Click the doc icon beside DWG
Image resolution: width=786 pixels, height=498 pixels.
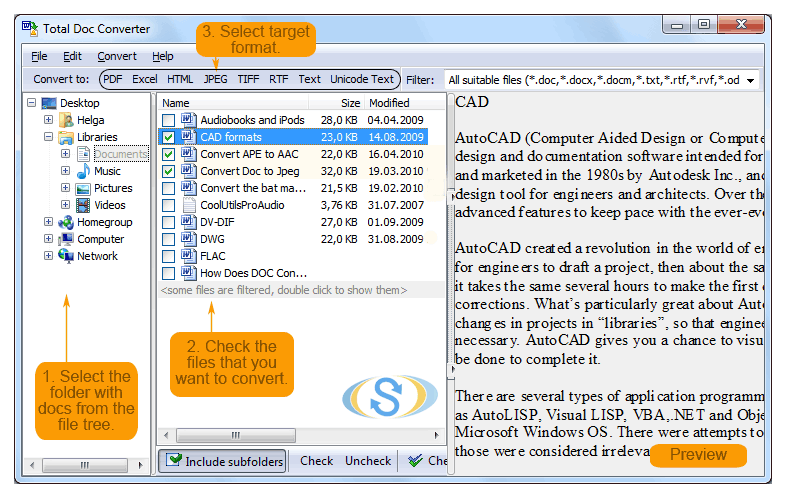tap(188, 239)
